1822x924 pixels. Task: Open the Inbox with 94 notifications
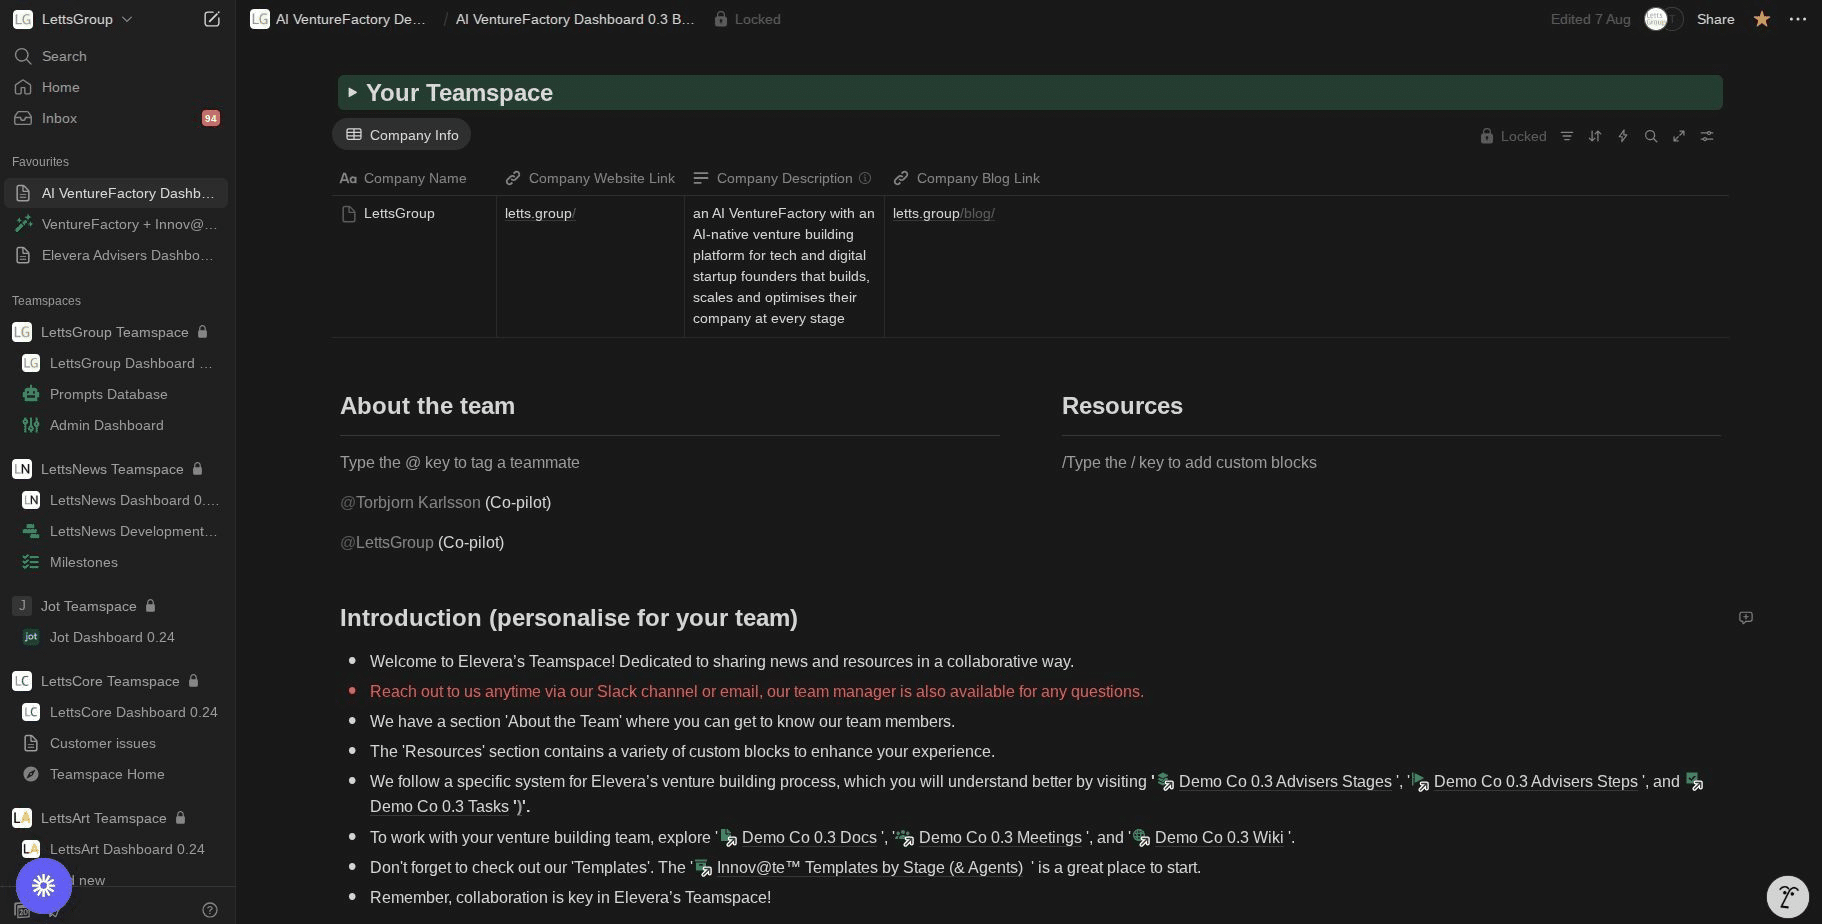click(x=116, y=118)
